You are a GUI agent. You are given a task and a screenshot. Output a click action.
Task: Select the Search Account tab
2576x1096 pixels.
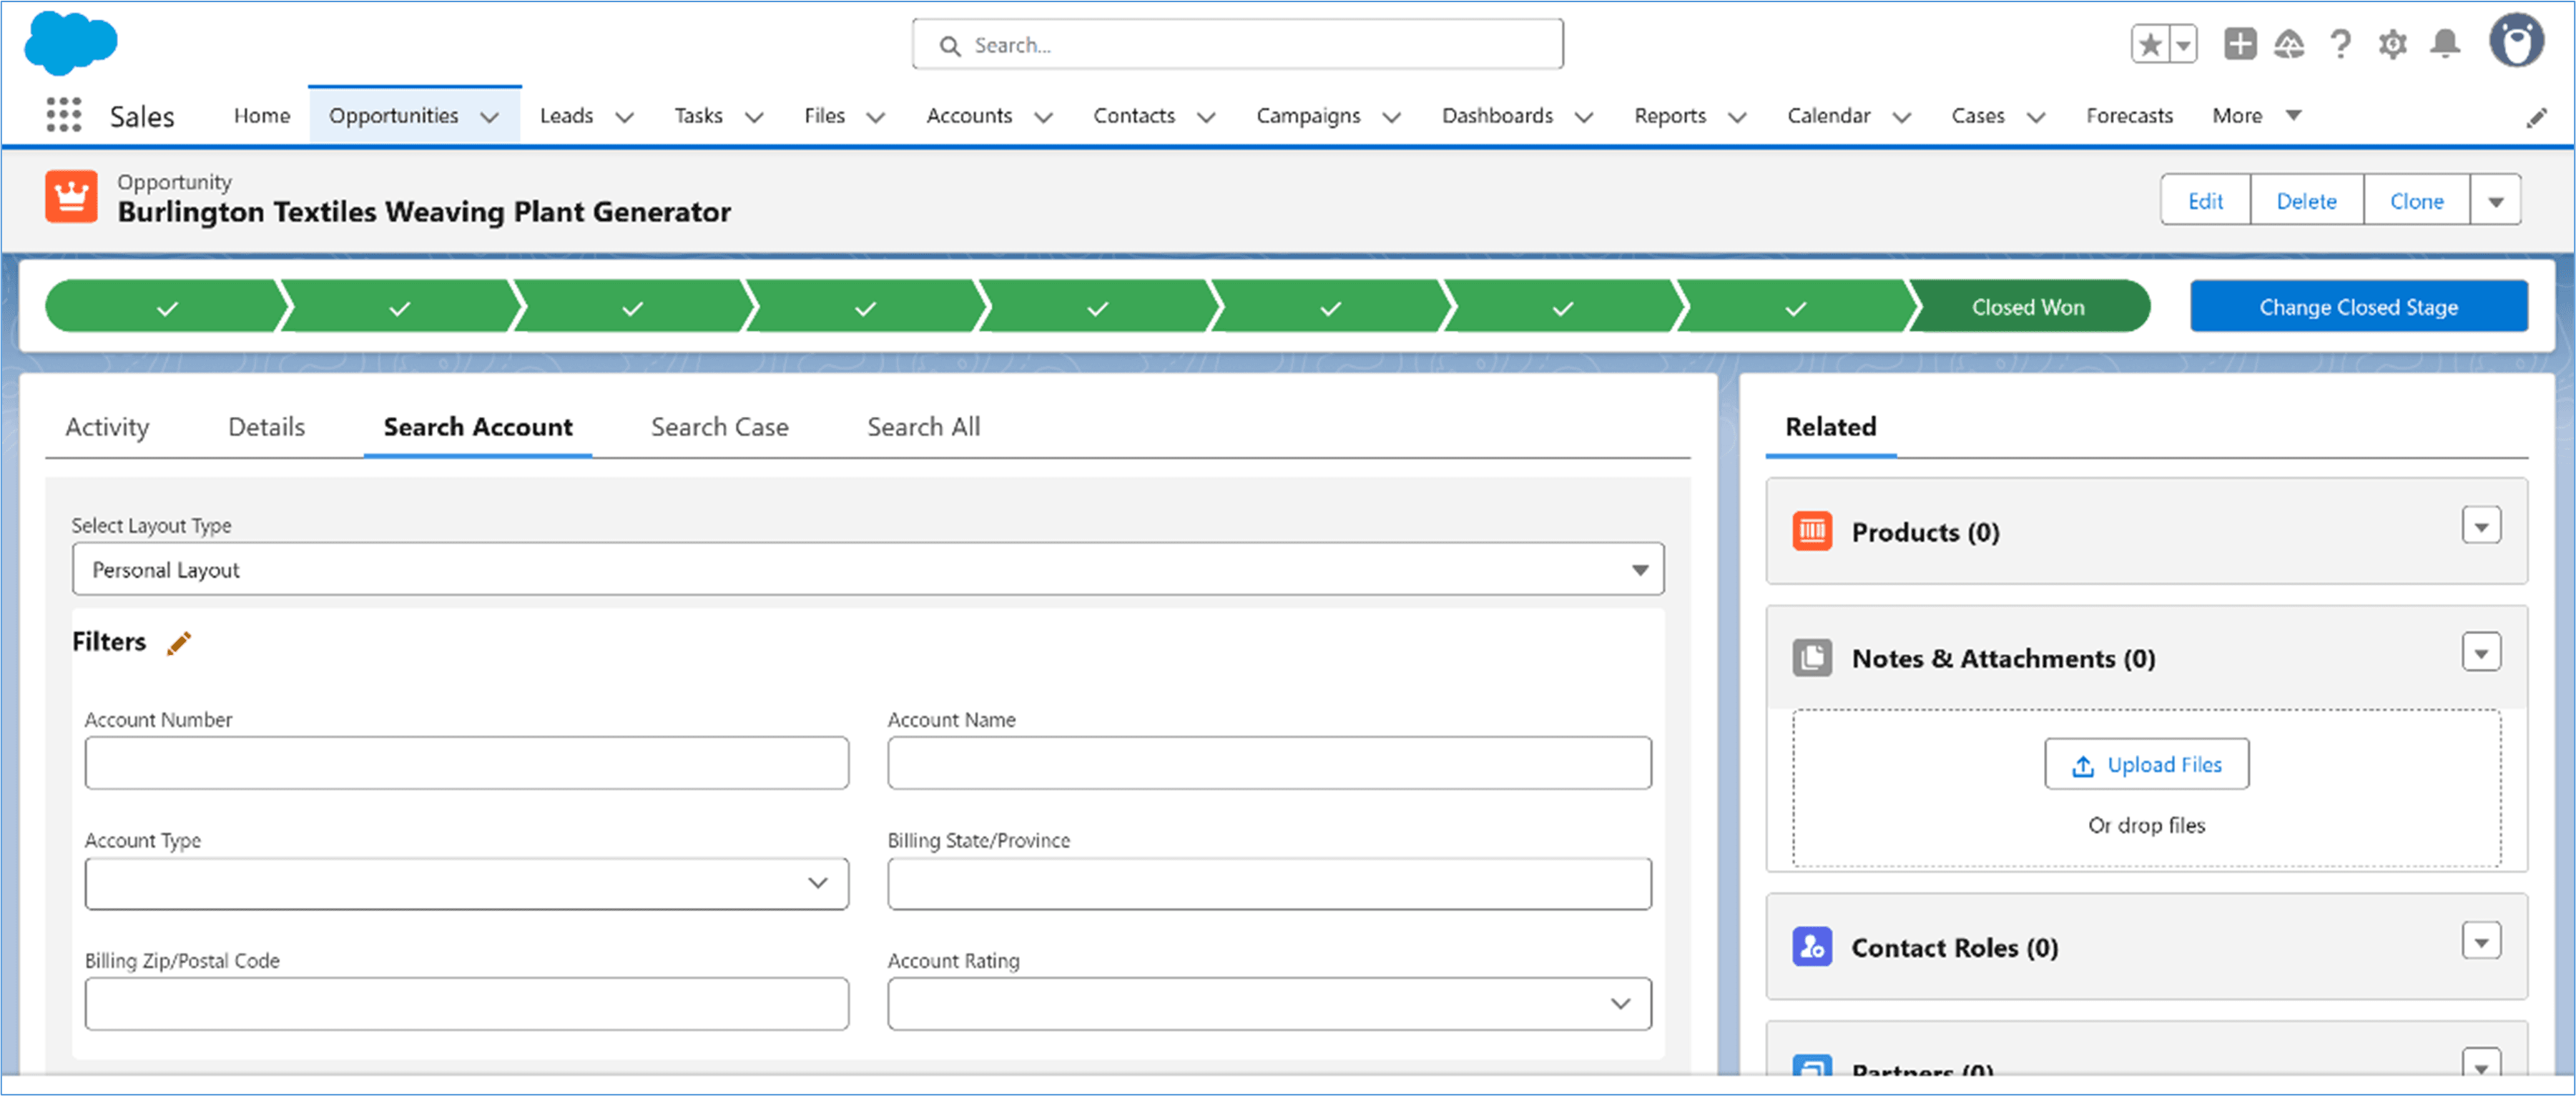coord(478,427)
